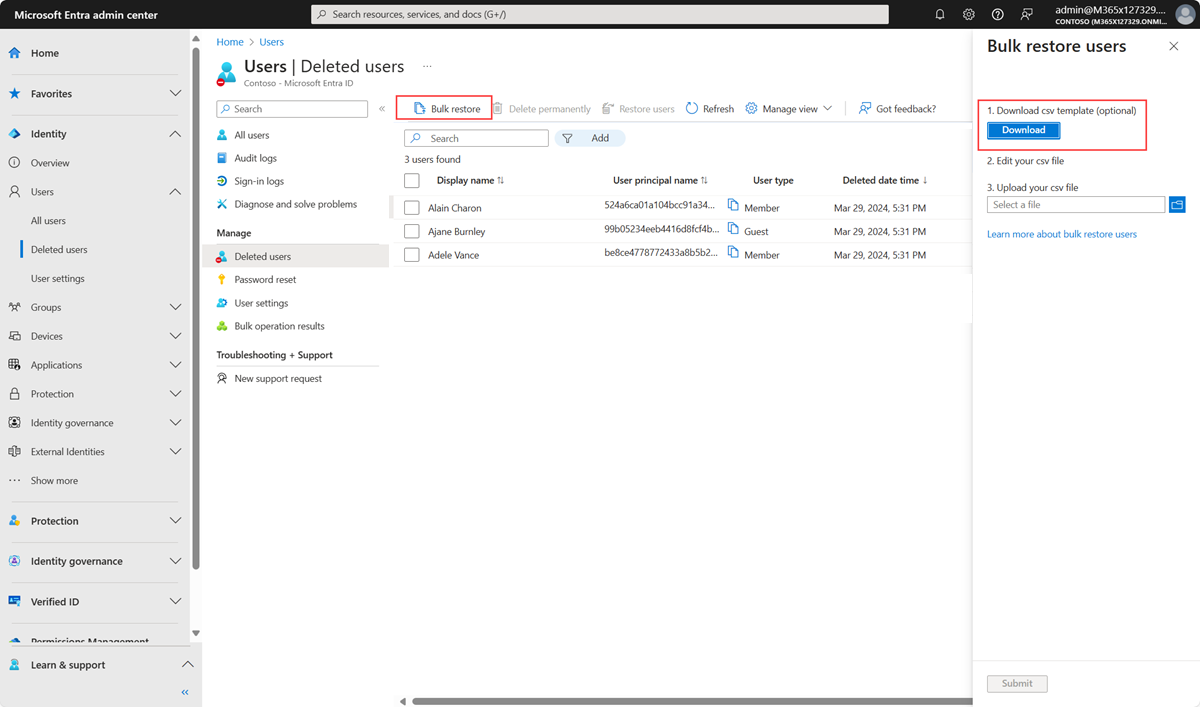Expand the Groups sidebar chevron
Screen dimensions: 1200x707
coord(175,307)
